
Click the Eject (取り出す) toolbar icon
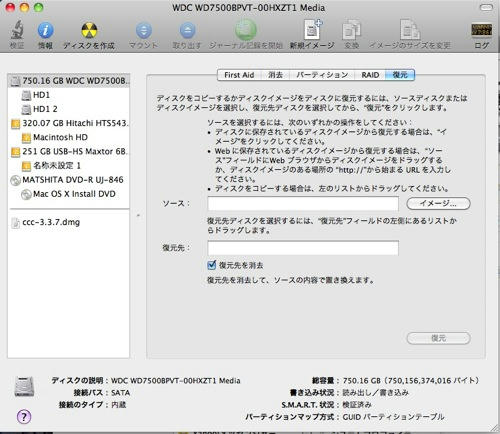pyautogui.click(x=187, y=31)
